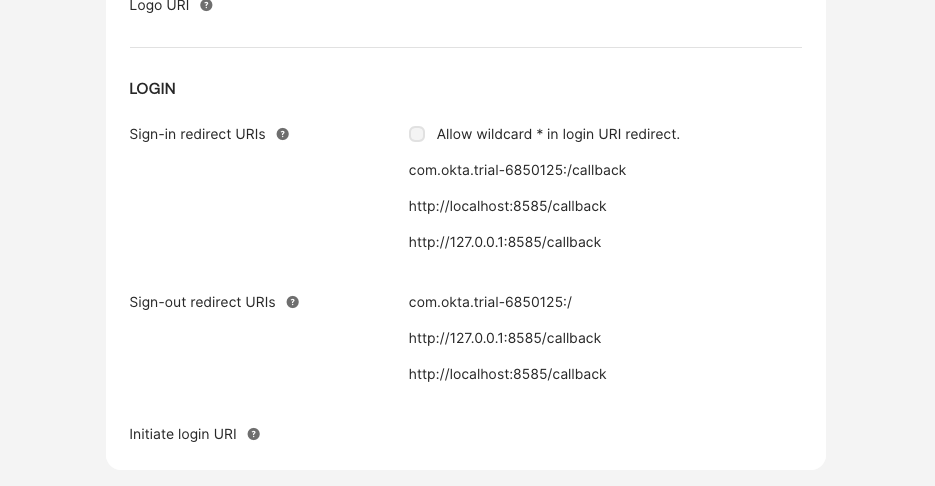This screenshot has width=935, height=486.
Task: Click the empty Initiate login URI value area
Action: pos(605,434)
